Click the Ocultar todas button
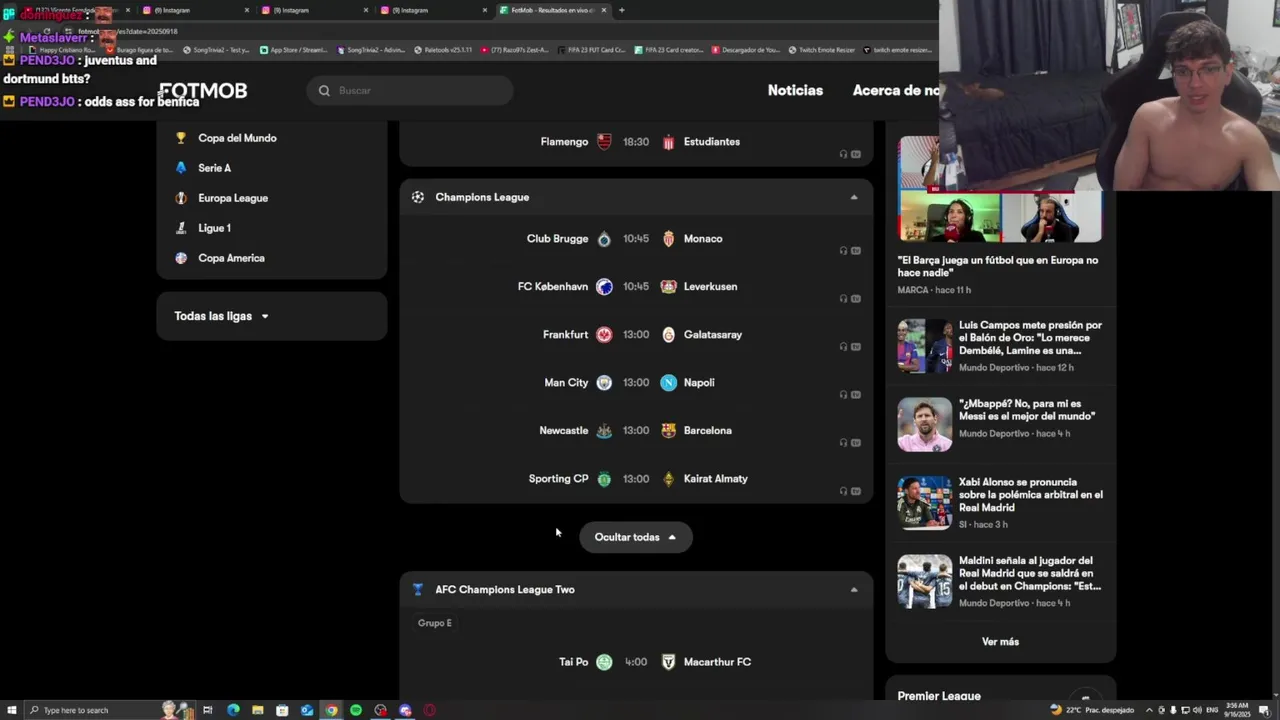The width and height of the screenshot is (1280, 720). click(x=636, y=537)
